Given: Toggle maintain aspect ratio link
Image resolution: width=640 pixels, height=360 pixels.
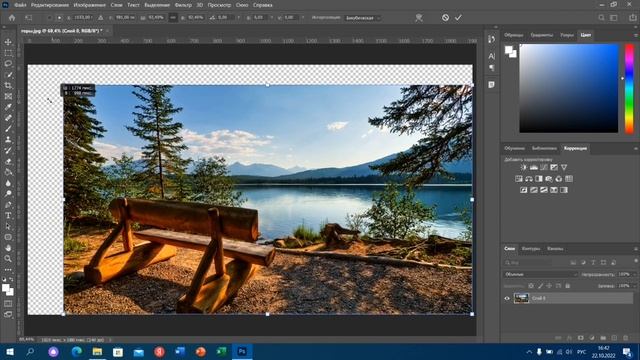Looking at the screenshot, I should (173, 18).
